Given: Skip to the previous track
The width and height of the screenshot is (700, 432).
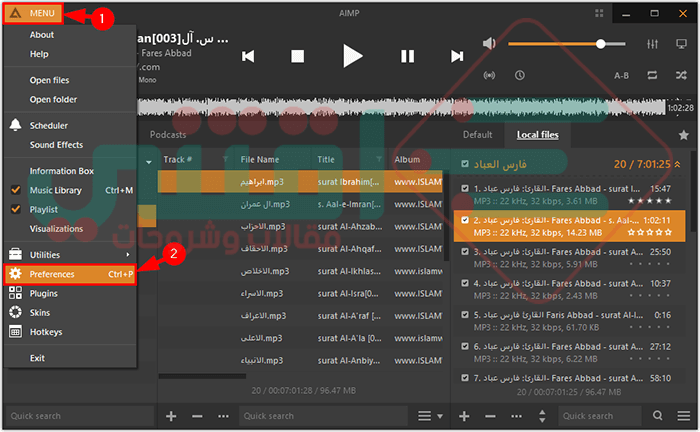Looking at the screenshot, I should (248, 56).
